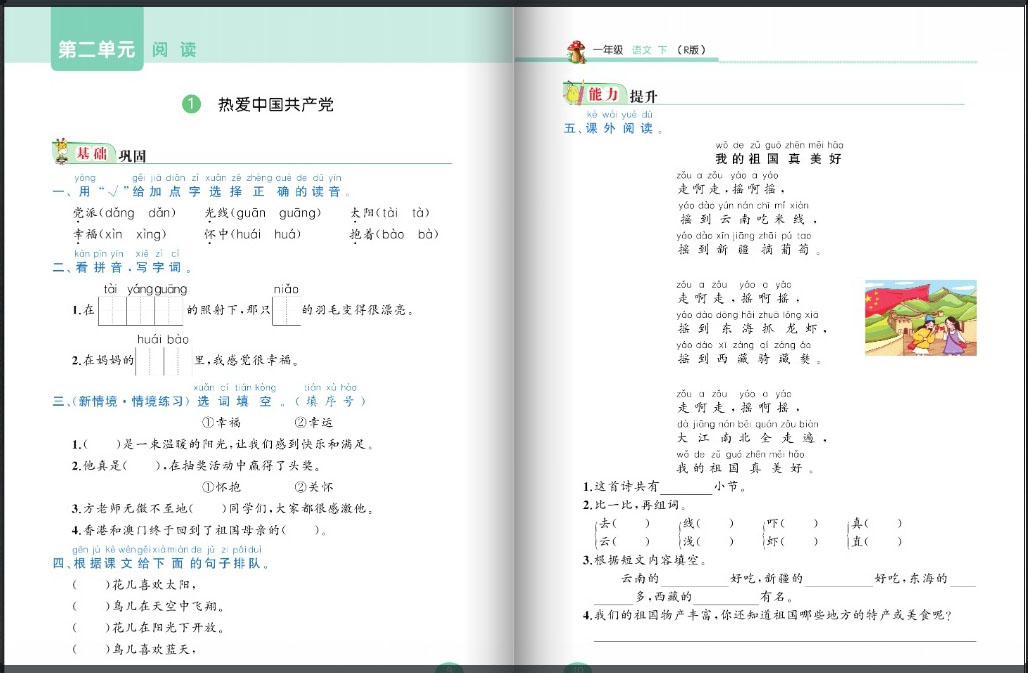Image resolution: width=1028 pixels, height=673 pixels.
Task: Click the 能力提升 section heading
Action: (x=622, y=95)
